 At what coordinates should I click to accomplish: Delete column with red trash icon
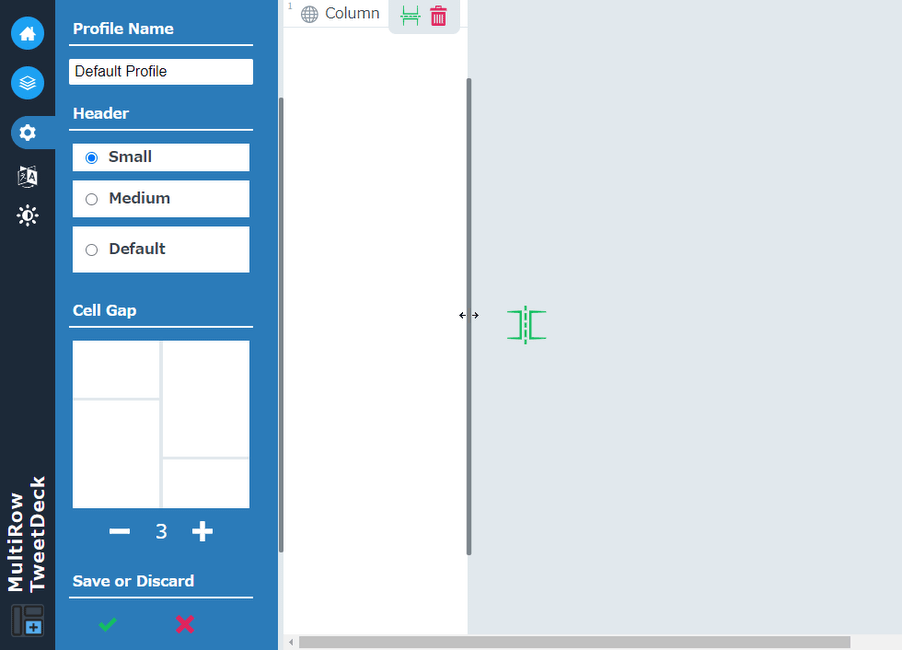point(438,16)
